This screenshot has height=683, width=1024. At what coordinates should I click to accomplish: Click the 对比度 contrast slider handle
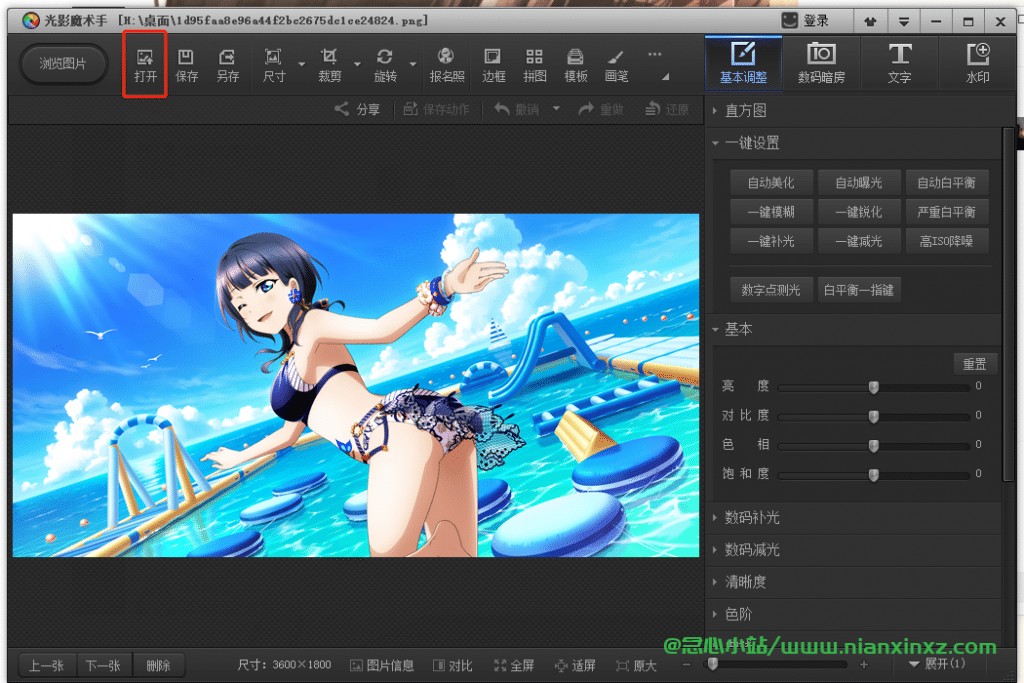tap(874, 417)
